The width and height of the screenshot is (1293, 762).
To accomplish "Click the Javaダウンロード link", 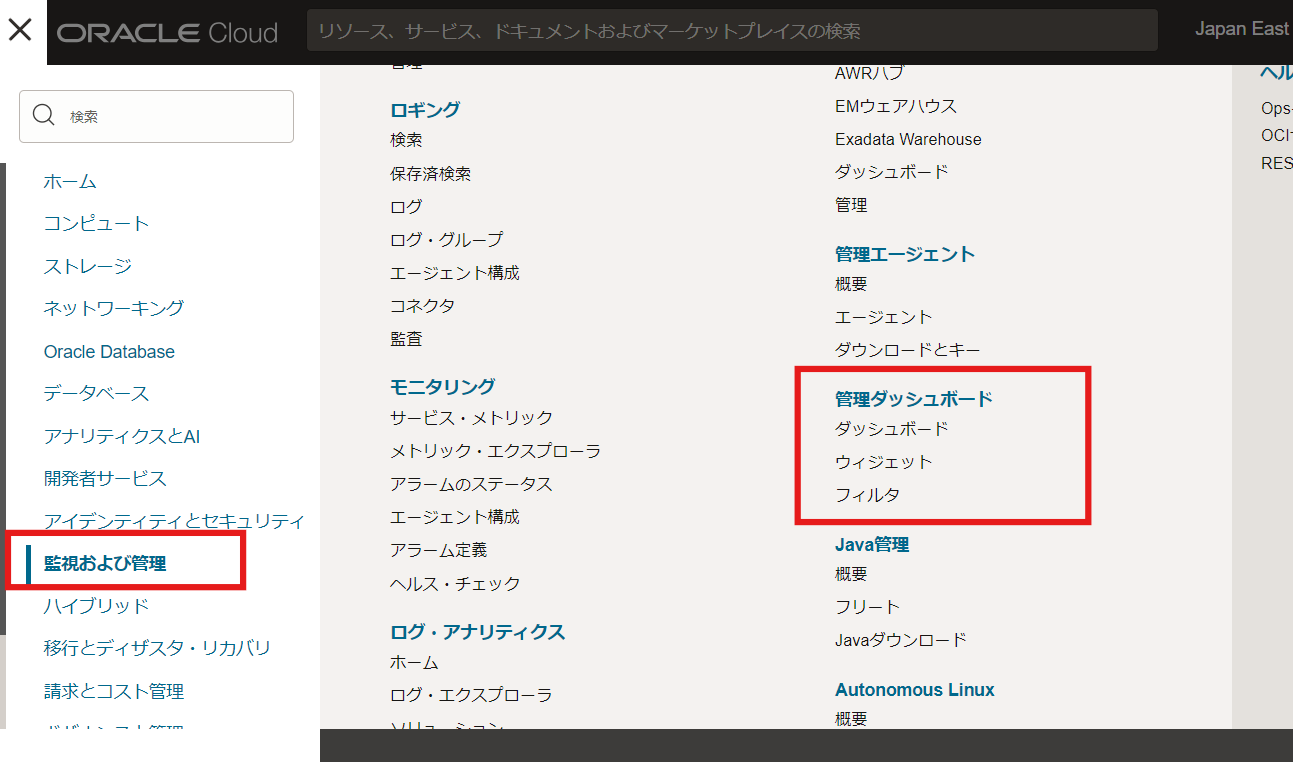I will 901,640.
